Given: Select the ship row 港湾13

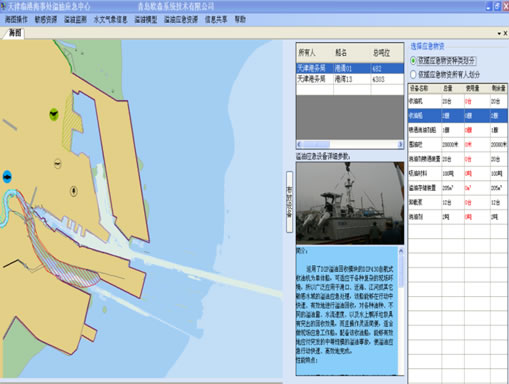Looking at the screenshot, I should 350,79.
